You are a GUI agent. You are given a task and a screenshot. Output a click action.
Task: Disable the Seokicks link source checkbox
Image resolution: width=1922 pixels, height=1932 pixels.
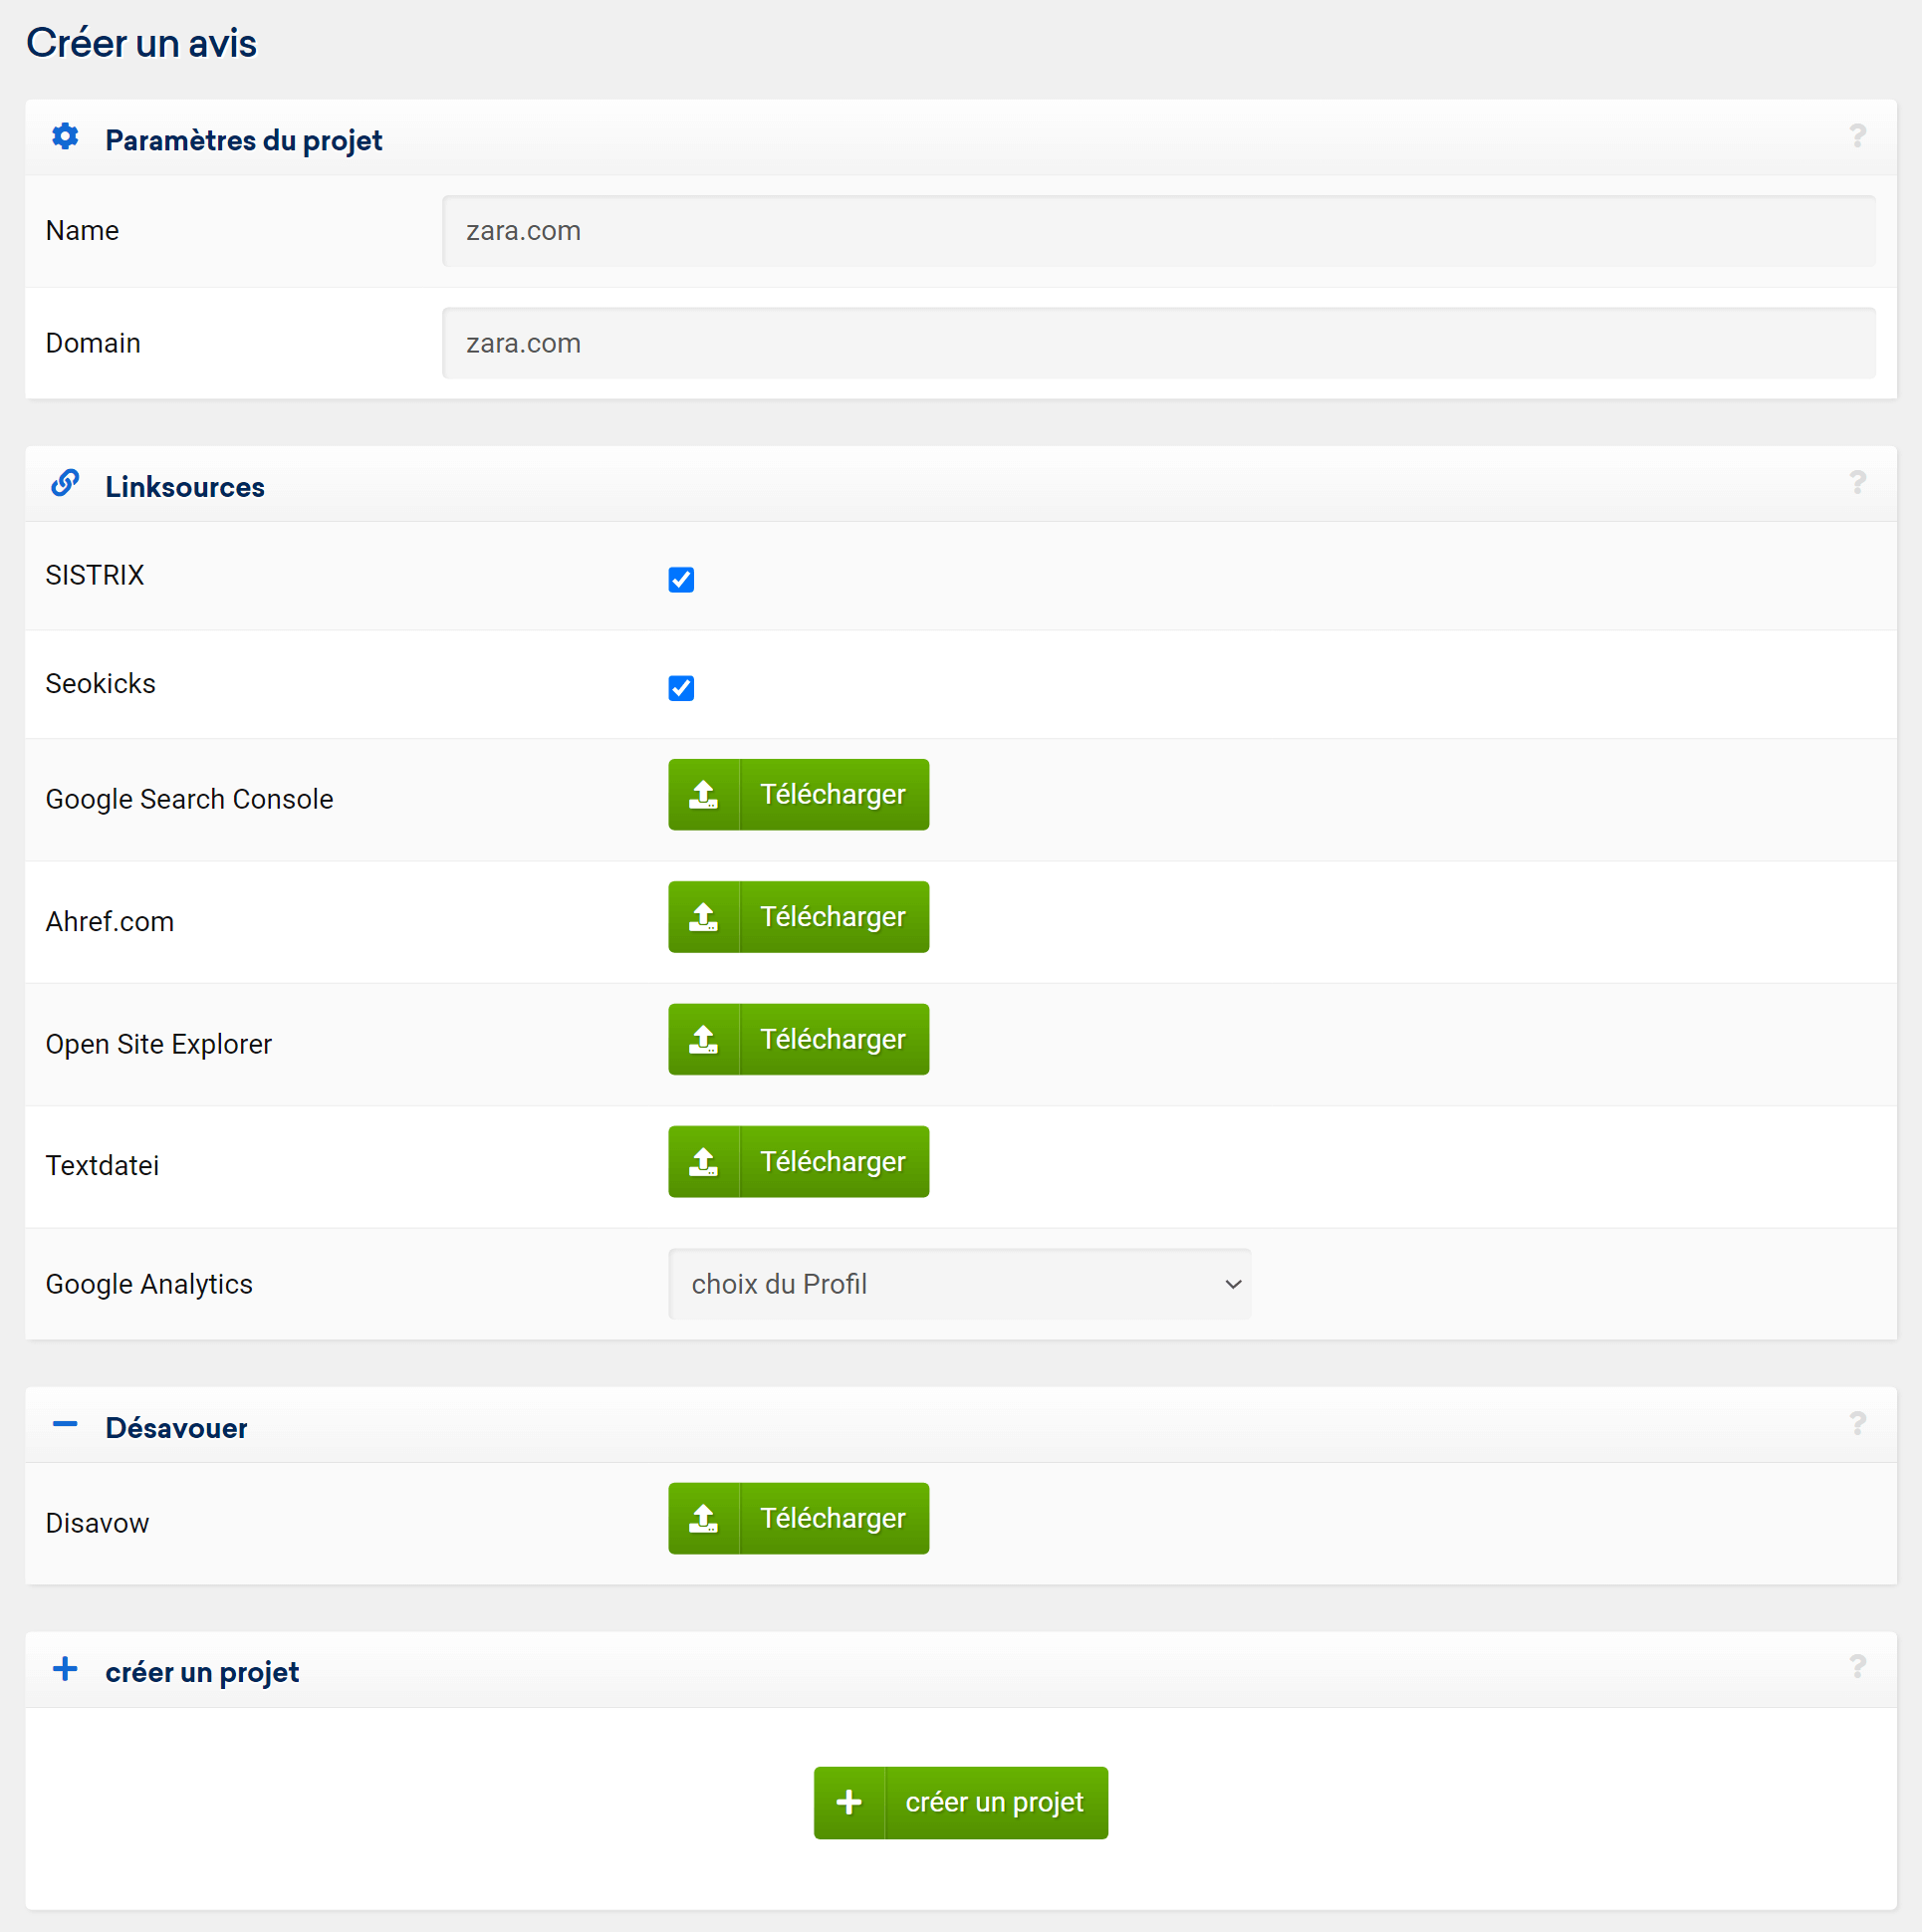(681, 688)
